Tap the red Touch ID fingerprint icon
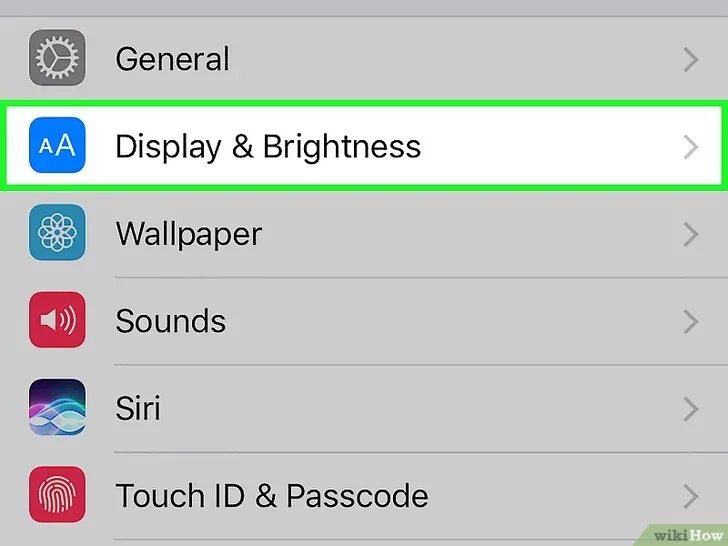 click(x=57, y=494)
